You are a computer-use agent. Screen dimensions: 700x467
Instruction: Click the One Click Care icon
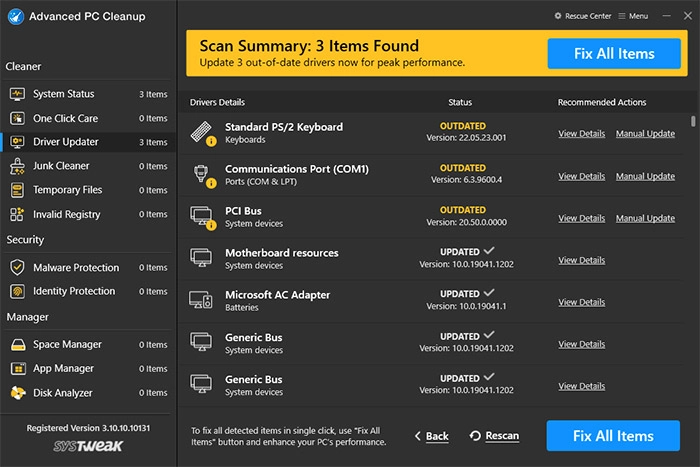17,118
